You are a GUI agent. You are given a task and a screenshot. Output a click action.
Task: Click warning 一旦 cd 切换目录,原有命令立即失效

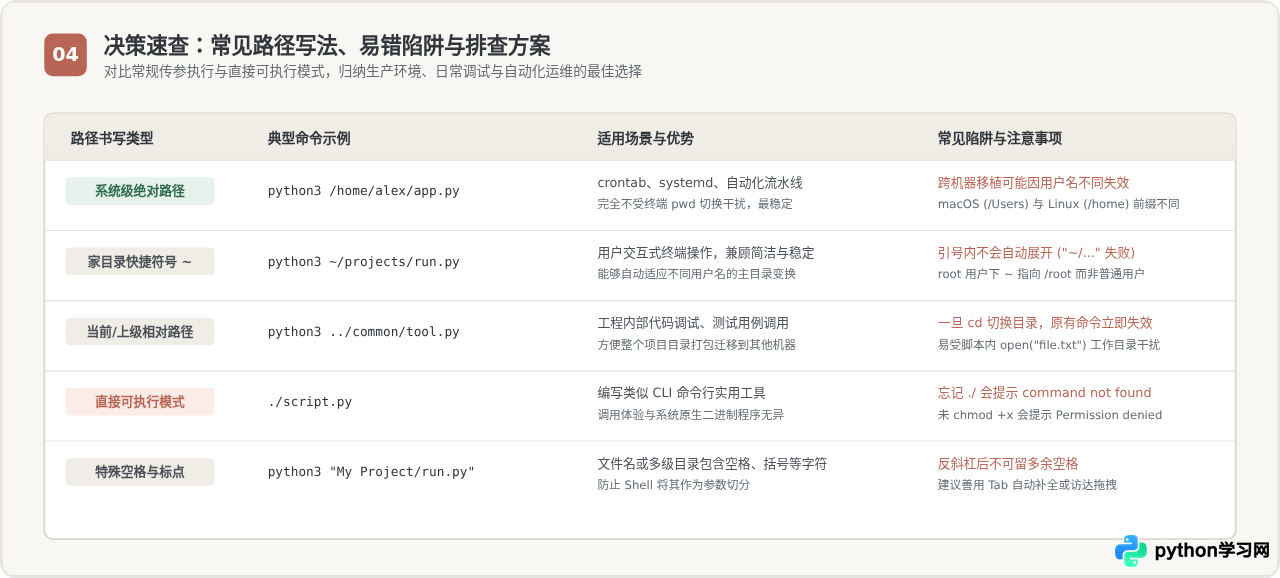1045,323
